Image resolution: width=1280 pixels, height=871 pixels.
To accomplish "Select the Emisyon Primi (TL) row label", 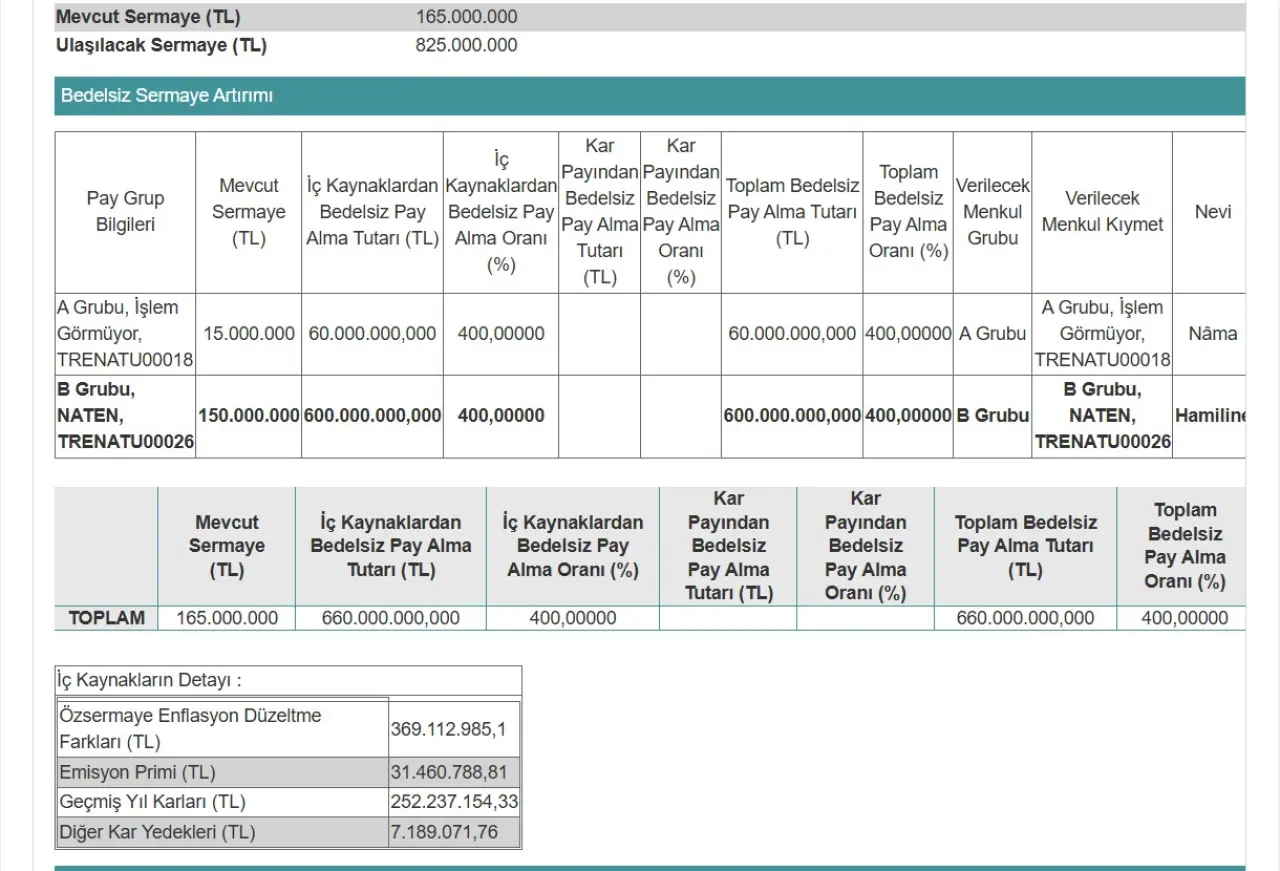I will (x=137, y=772).
